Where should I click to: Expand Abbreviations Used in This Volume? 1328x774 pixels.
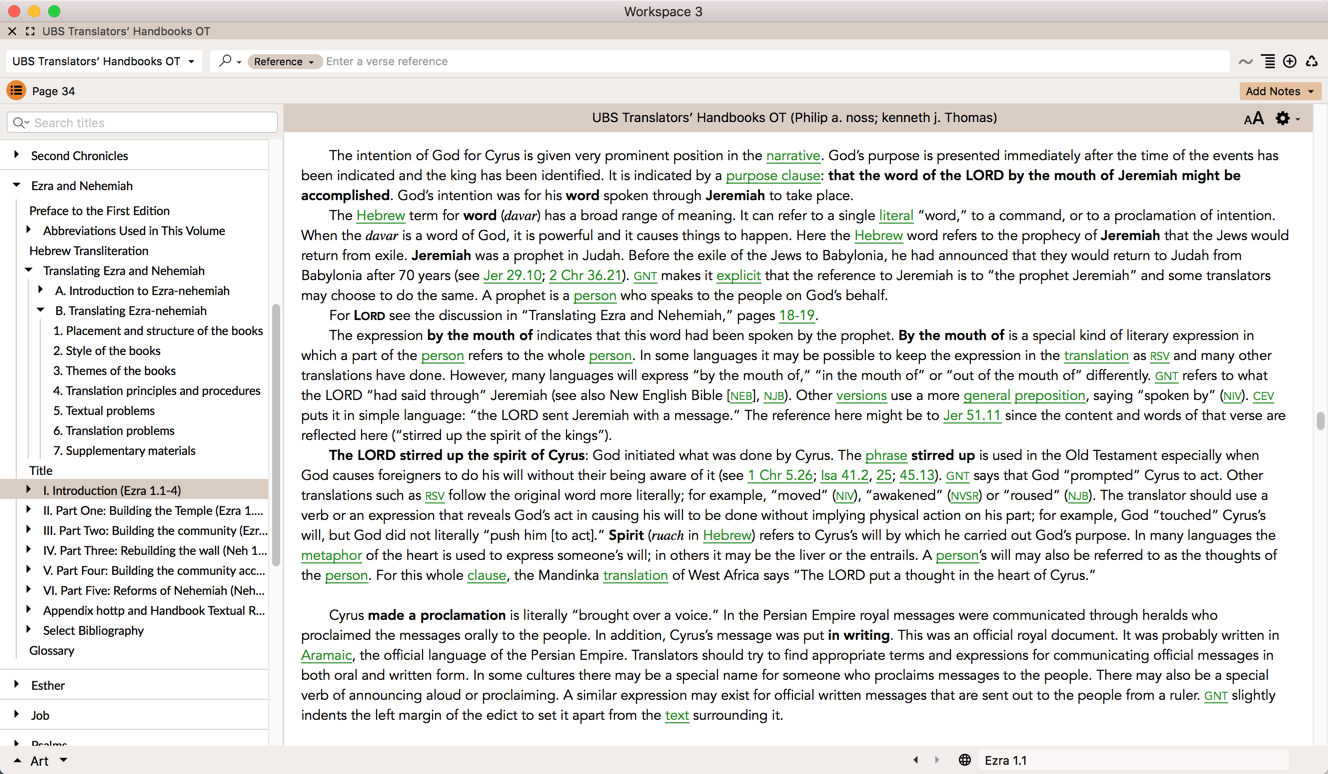[x=28, y=230]
